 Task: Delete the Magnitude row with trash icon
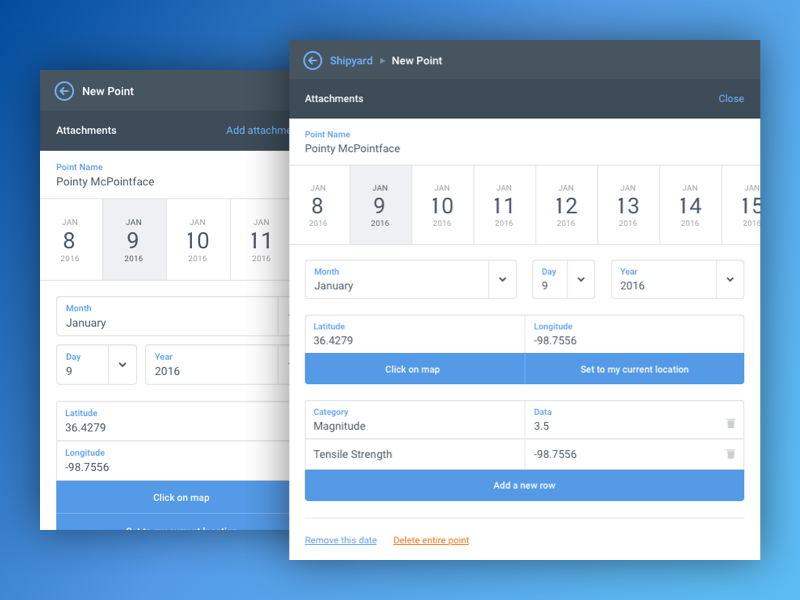click(x=730, y=424)
